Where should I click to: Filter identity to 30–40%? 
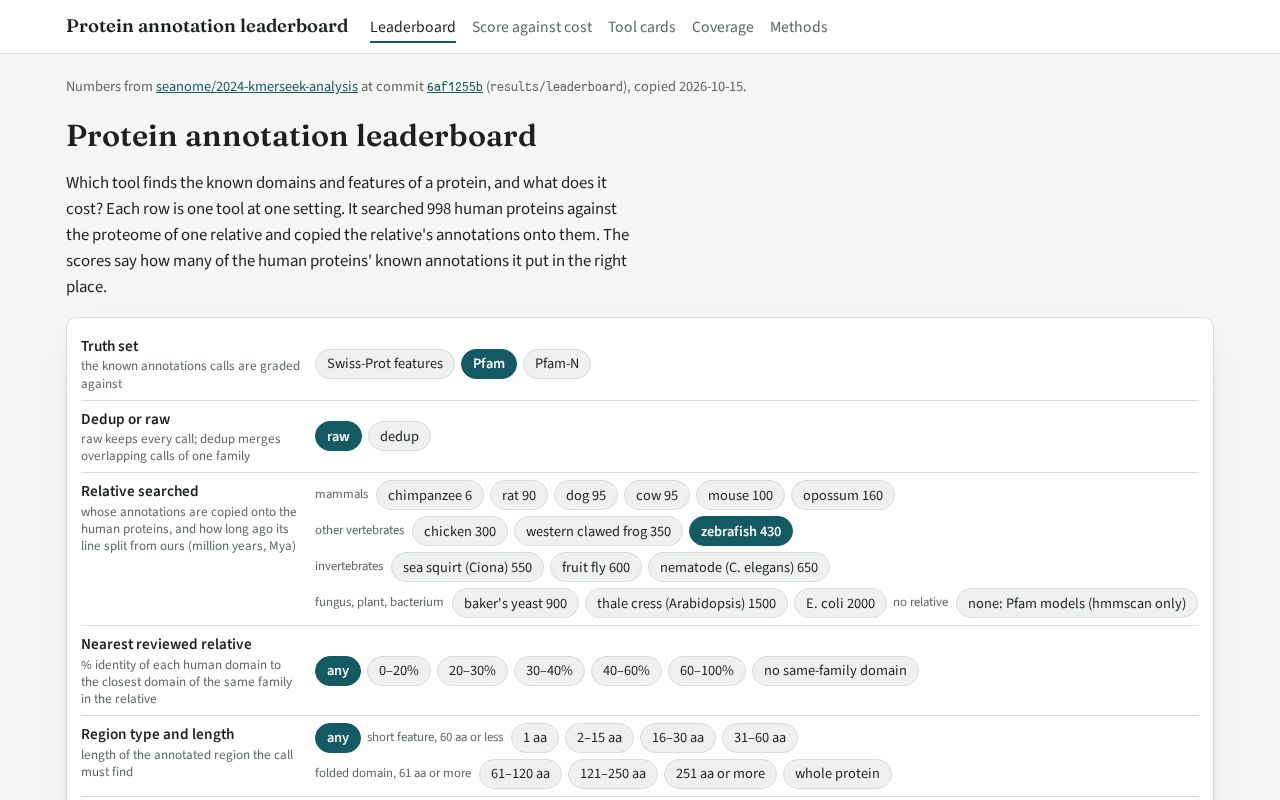549,670
